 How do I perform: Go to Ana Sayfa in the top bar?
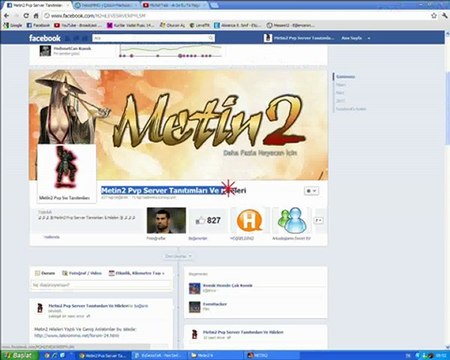351,38
